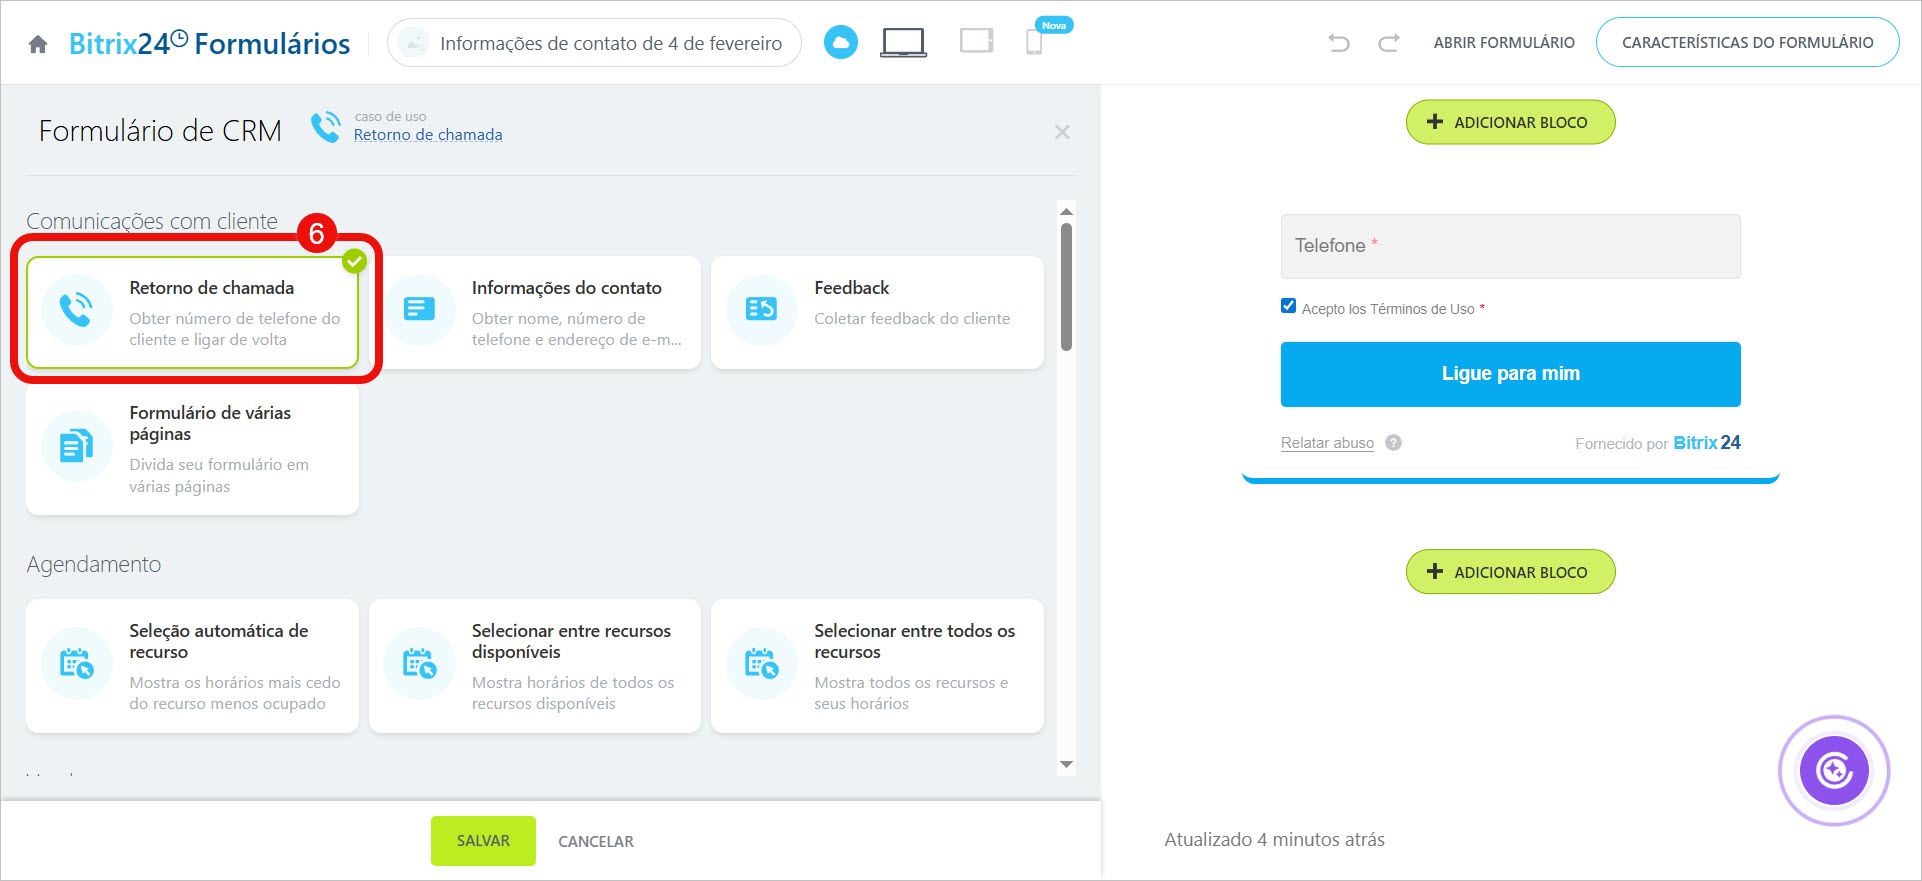Open Características do Formulário
Viewport: 1922px width, 881px height.
point(1747,43)
